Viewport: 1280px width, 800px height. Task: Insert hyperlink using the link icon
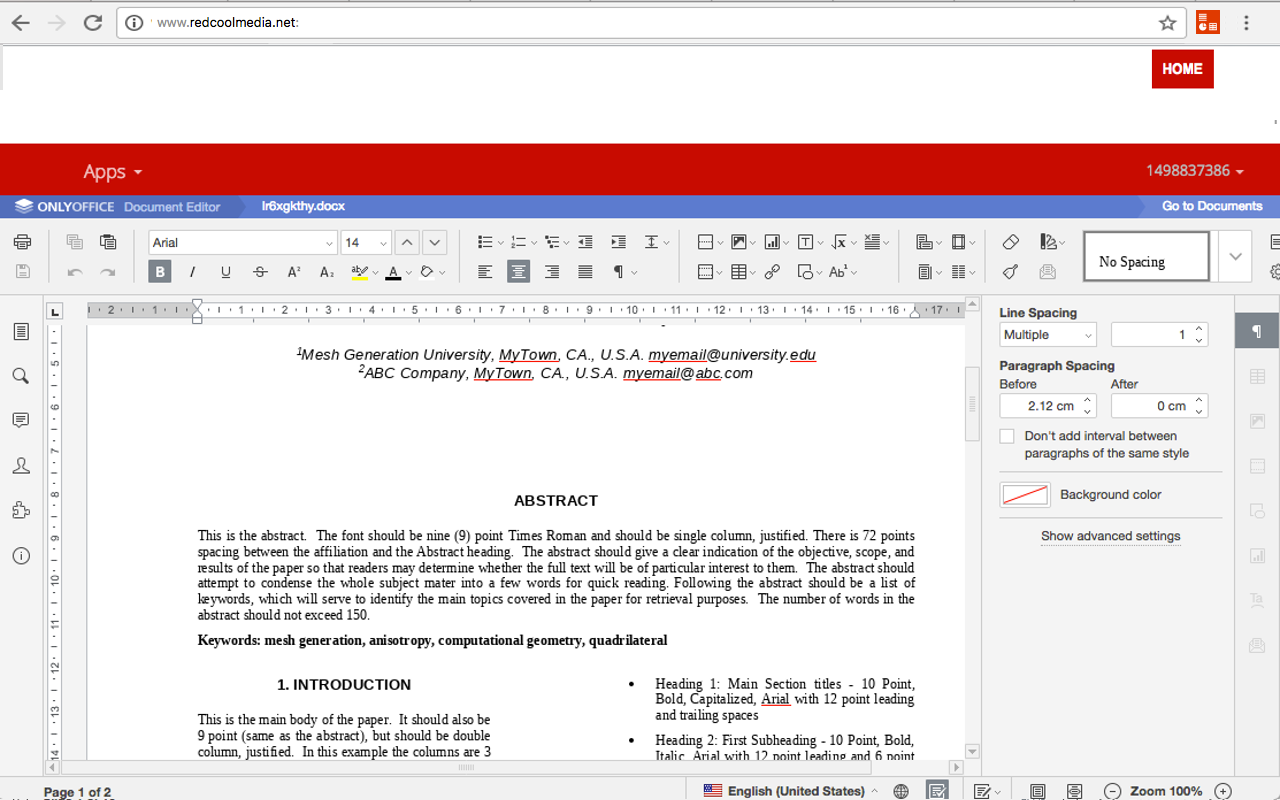click(x=772, y=272)
